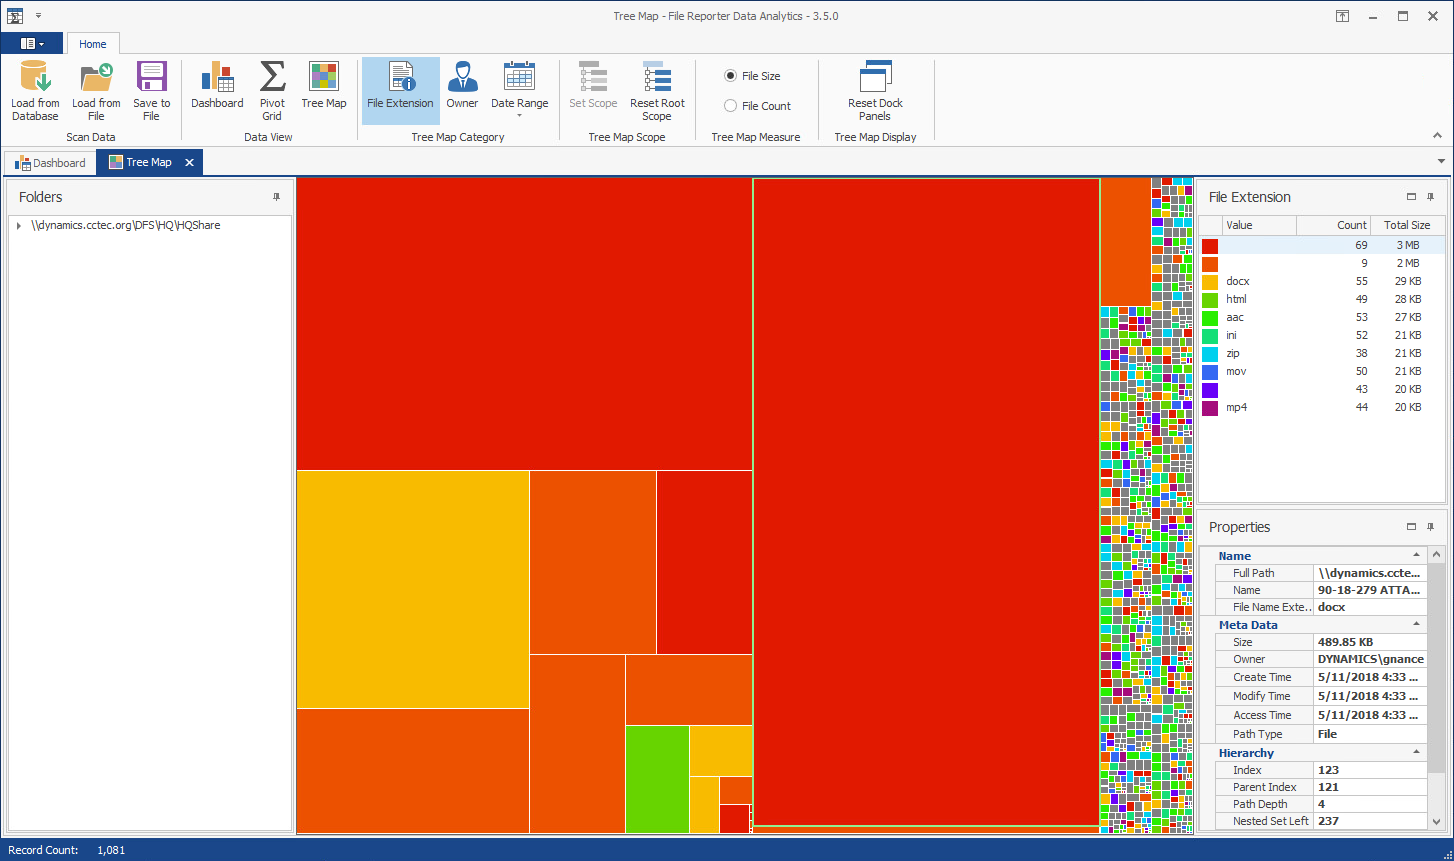Select the File Count radio button
1454x861 pixels.
coord(731,106)
